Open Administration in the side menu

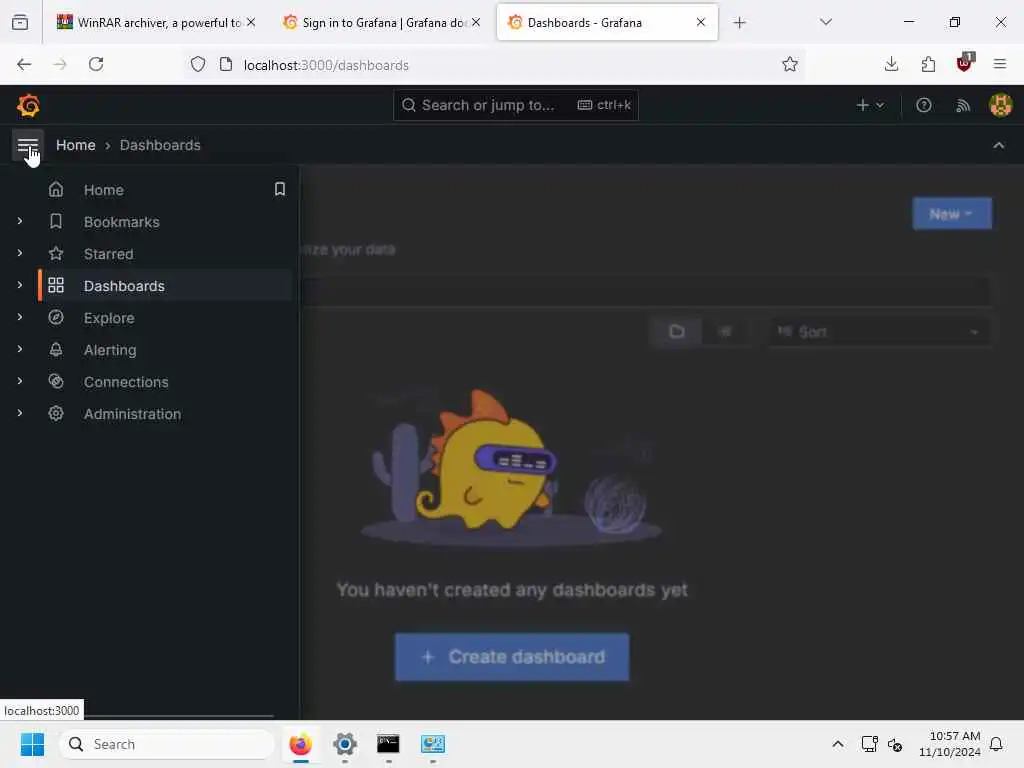pyautogui.click(x=133, y=414)
